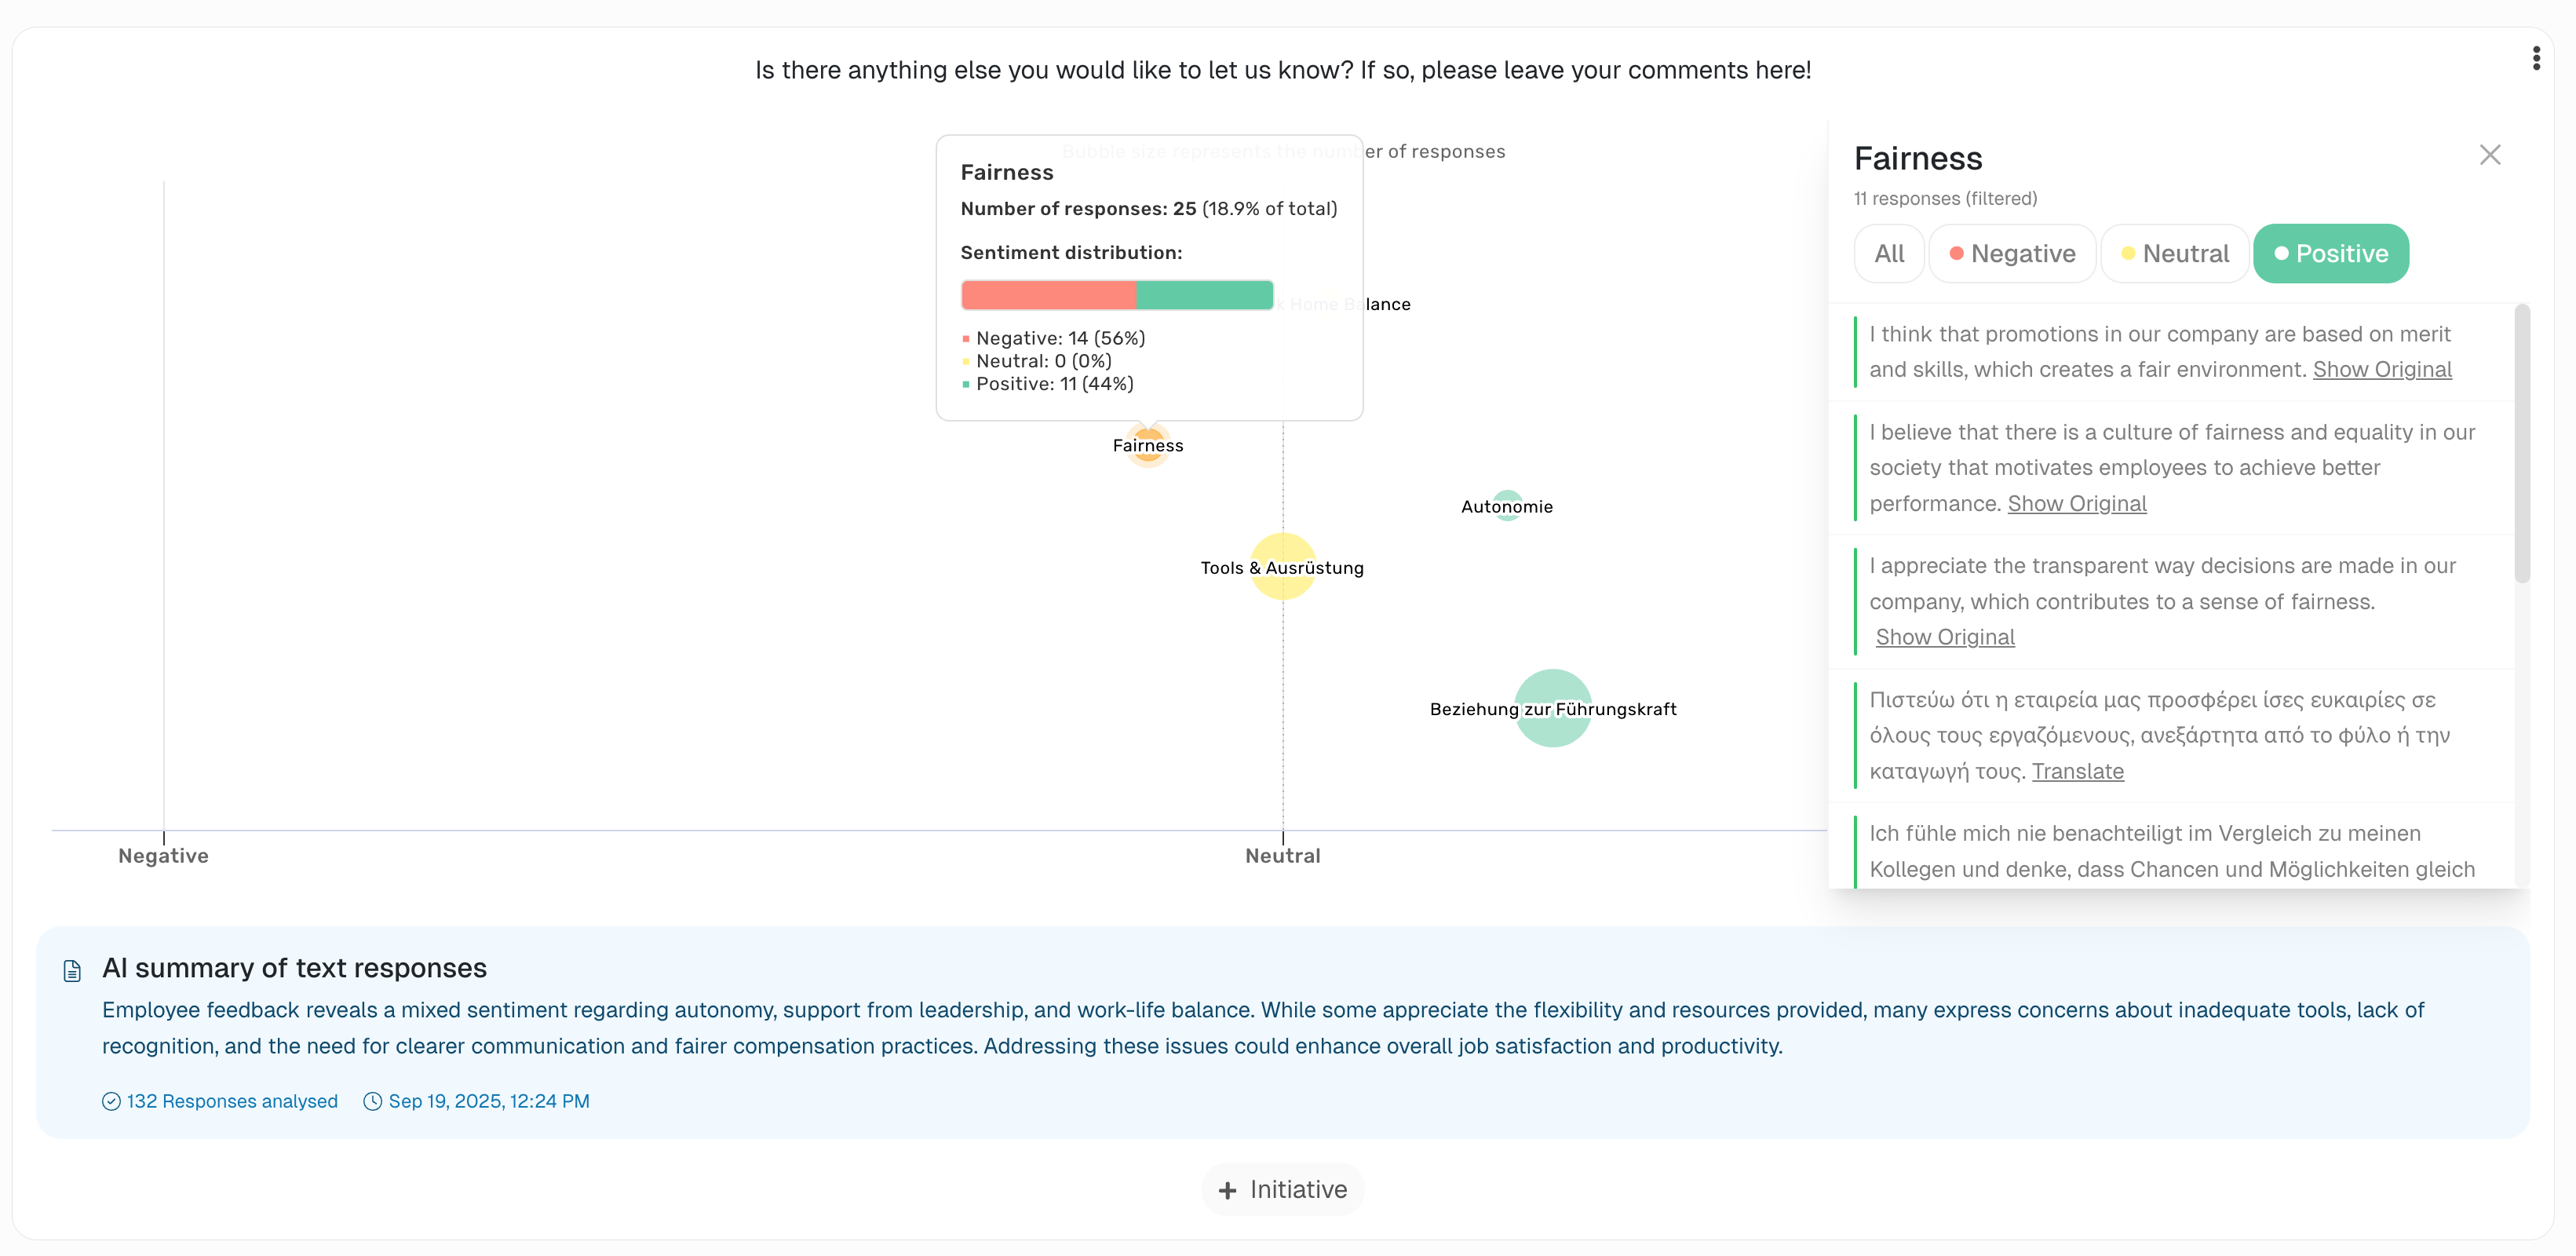Click Translate on the Greek response
The height and width of the screenshot is (1256, 2576).
(x=2078, y=771)
